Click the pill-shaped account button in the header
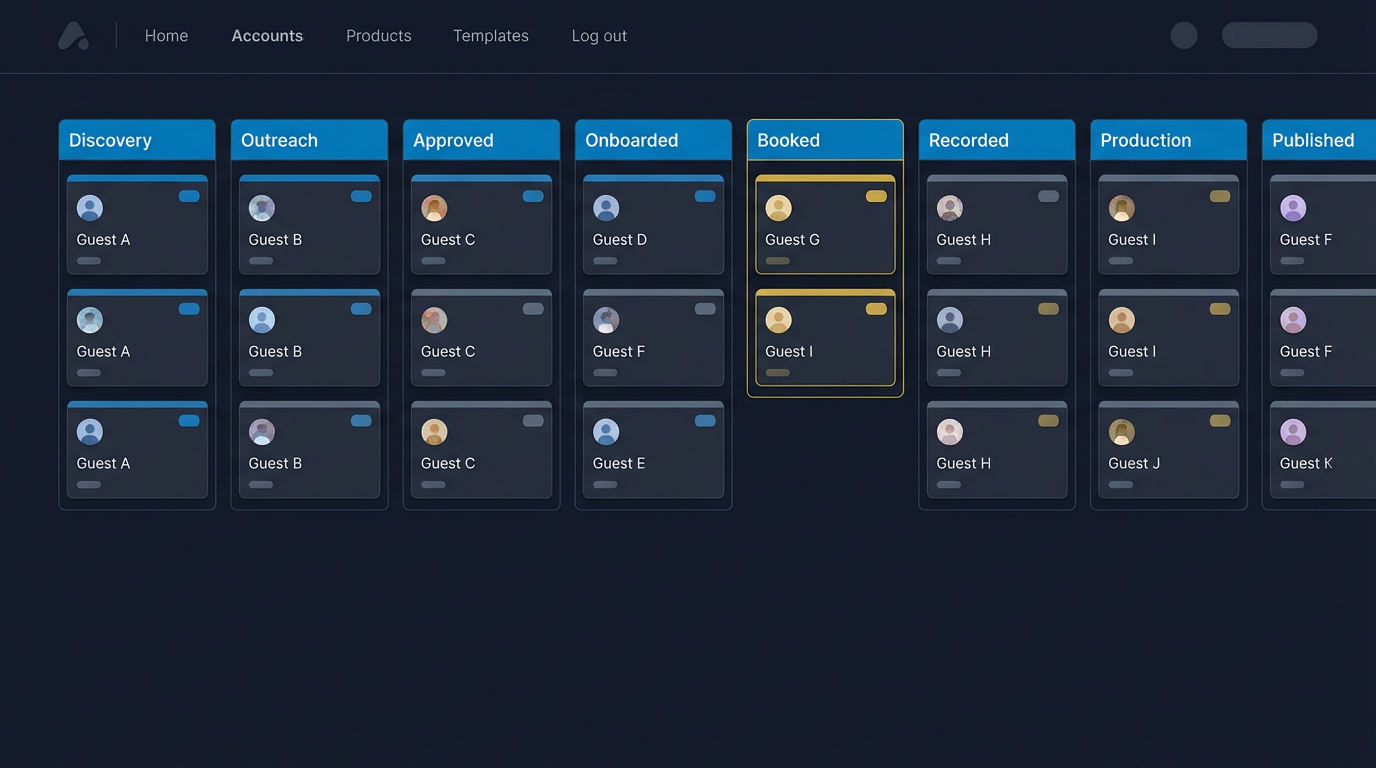The height and width of the screenshot is (768, 1376). click(x=1269, y=35)
